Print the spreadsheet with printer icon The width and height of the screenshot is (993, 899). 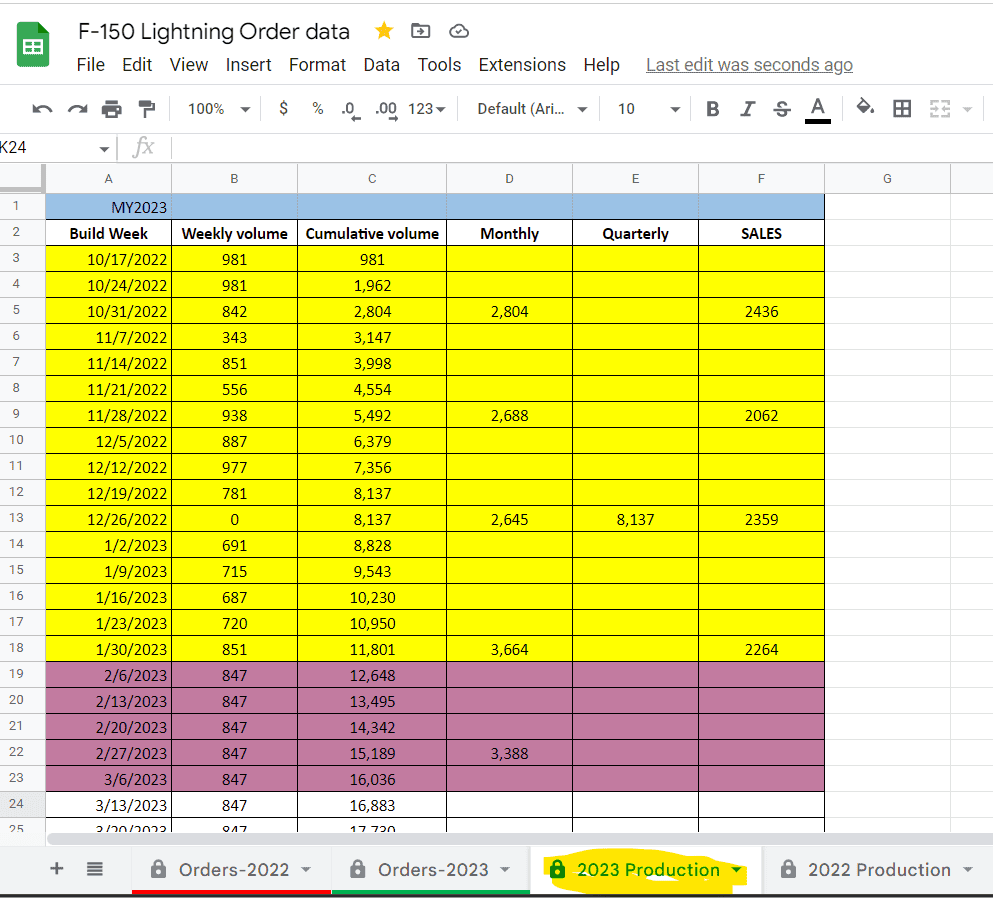(111, 109)
